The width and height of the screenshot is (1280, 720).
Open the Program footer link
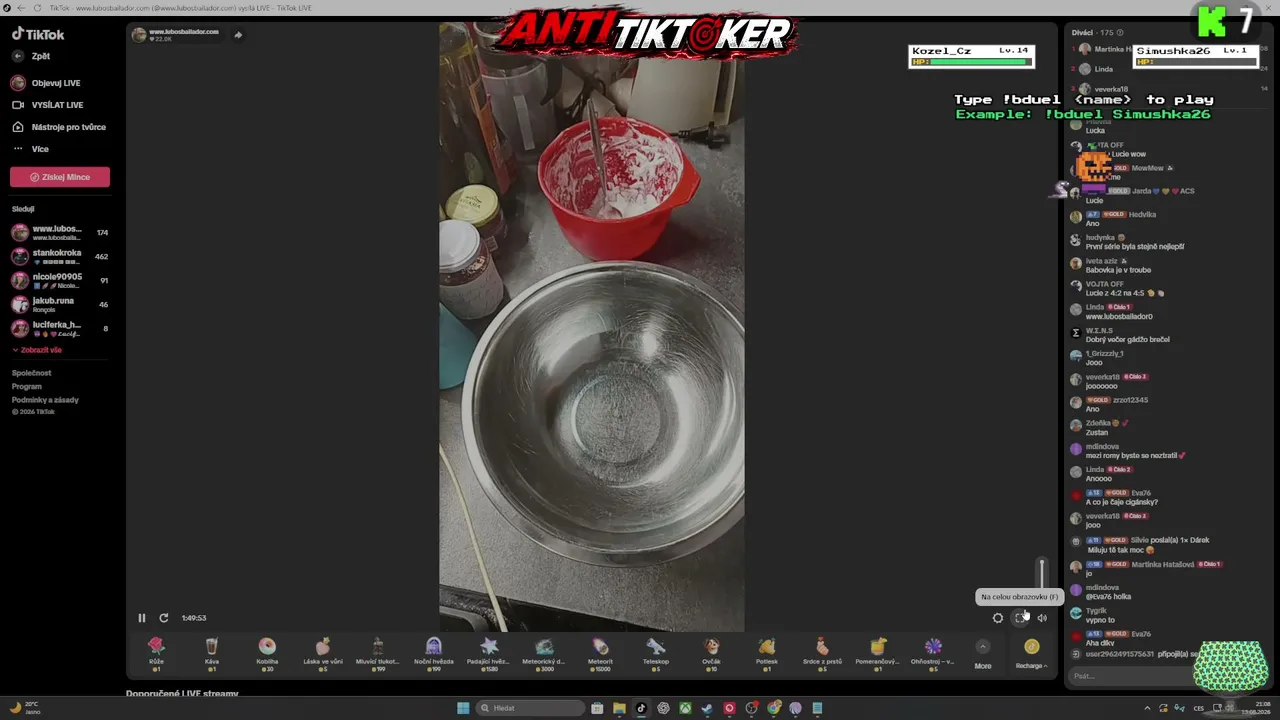coord(27,386)
